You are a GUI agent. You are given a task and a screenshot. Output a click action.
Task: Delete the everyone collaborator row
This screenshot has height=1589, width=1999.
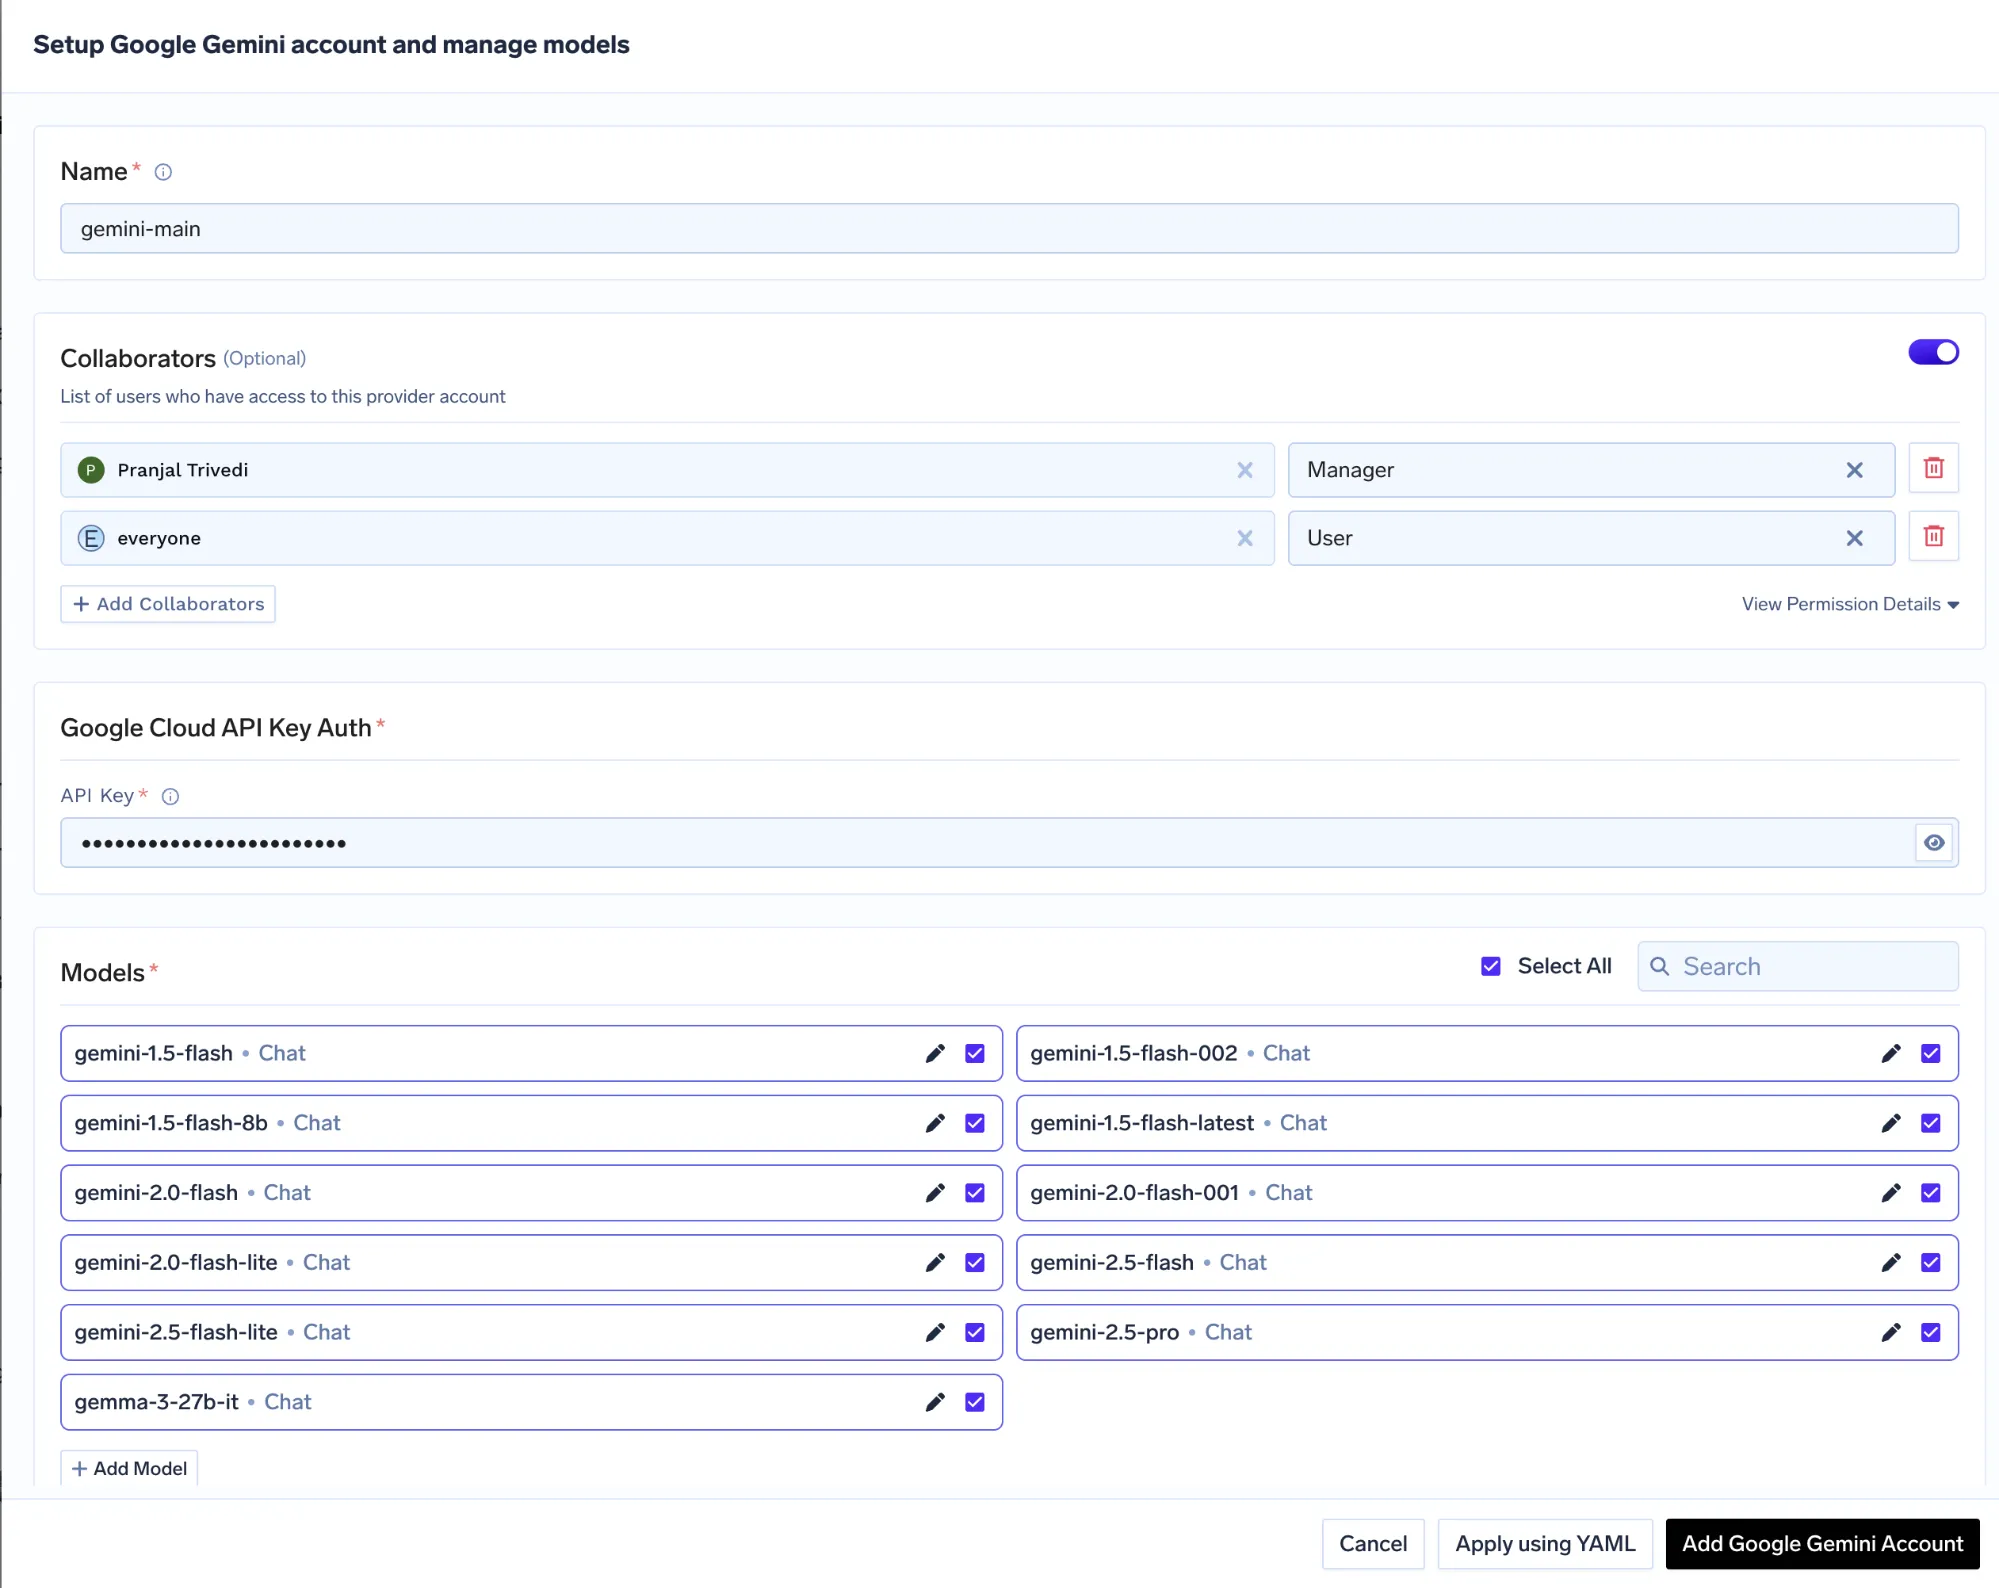click(x=1933, y=536)
